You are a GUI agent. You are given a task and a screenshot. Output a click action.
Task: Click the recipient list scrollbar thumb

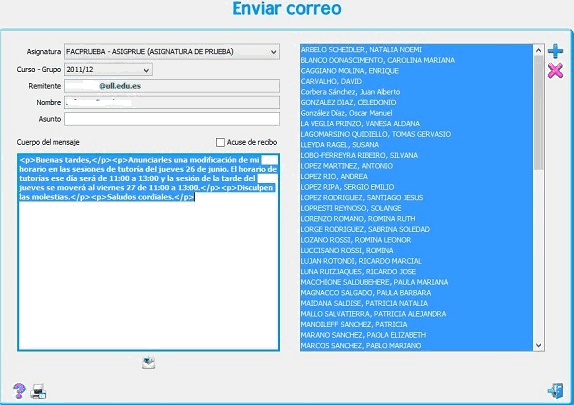538,113
